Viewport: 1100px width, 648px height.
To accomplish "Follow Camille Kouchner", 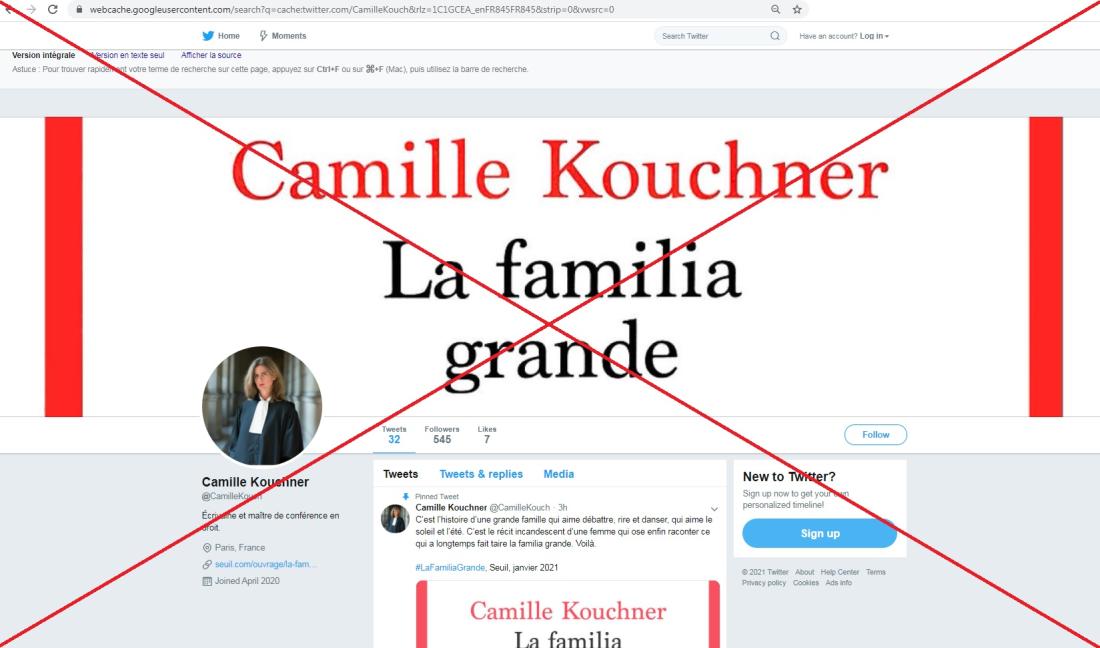I will point(876,435).
